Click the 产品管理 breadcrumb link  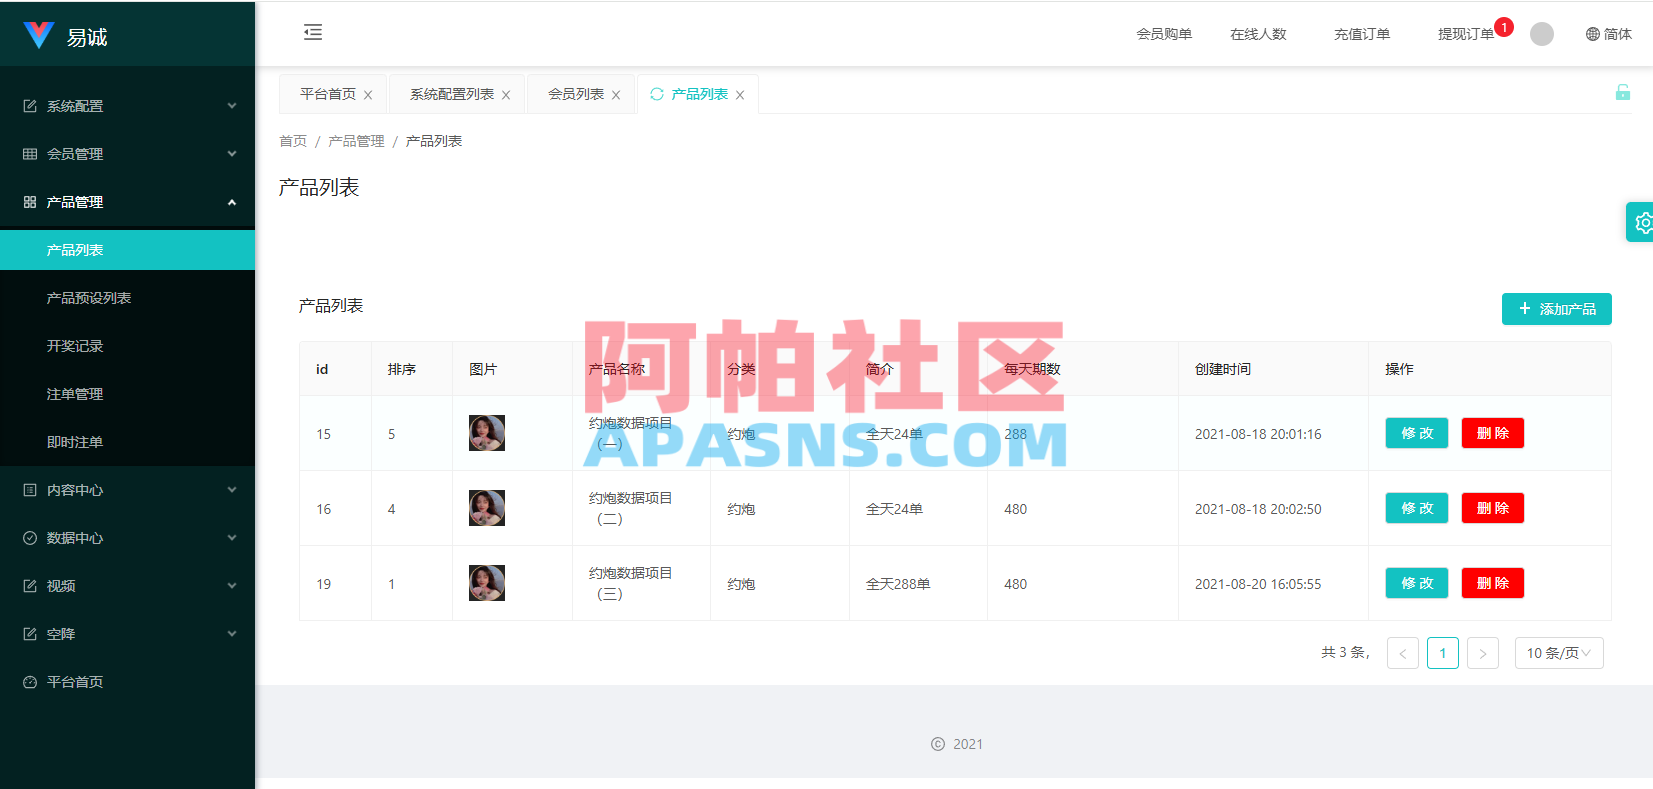click(x=356, y=141)
